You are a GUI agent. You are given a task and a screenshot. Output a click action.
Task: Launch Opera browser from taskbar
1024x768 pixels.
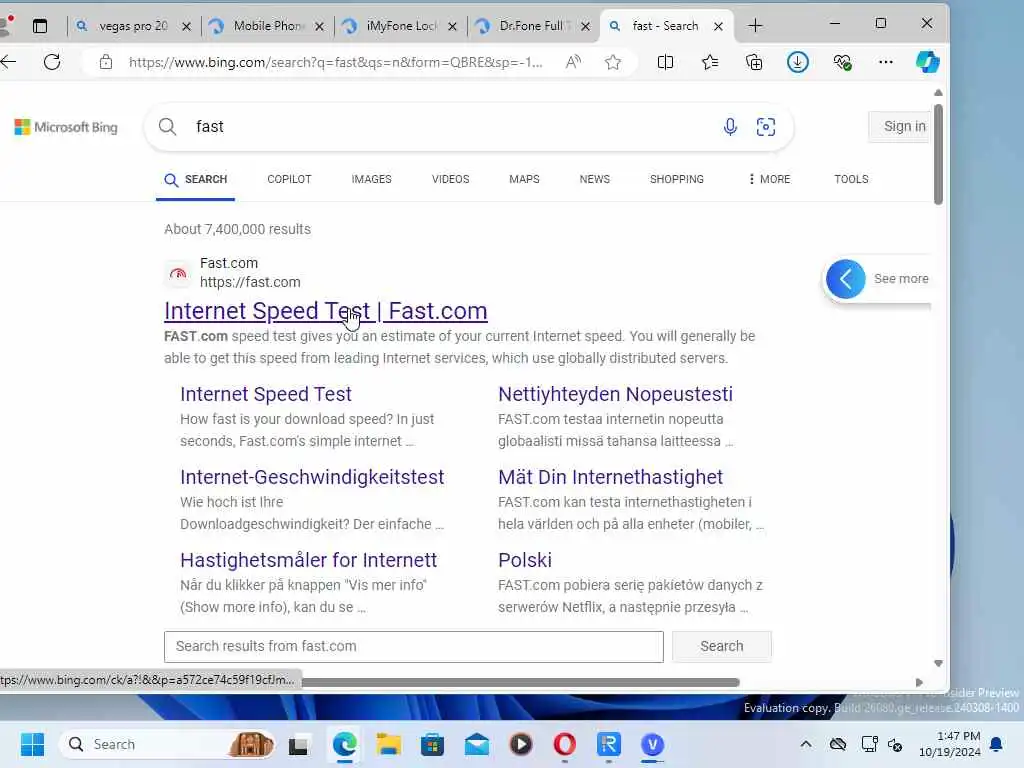(x=564, y=744)
